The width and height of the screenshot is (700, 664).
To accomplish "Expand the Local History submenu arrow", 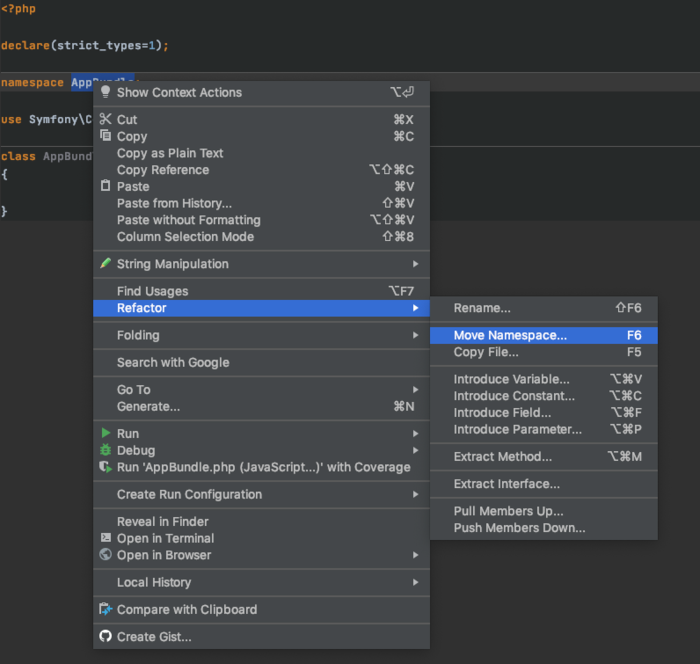I will click(416, 582).
